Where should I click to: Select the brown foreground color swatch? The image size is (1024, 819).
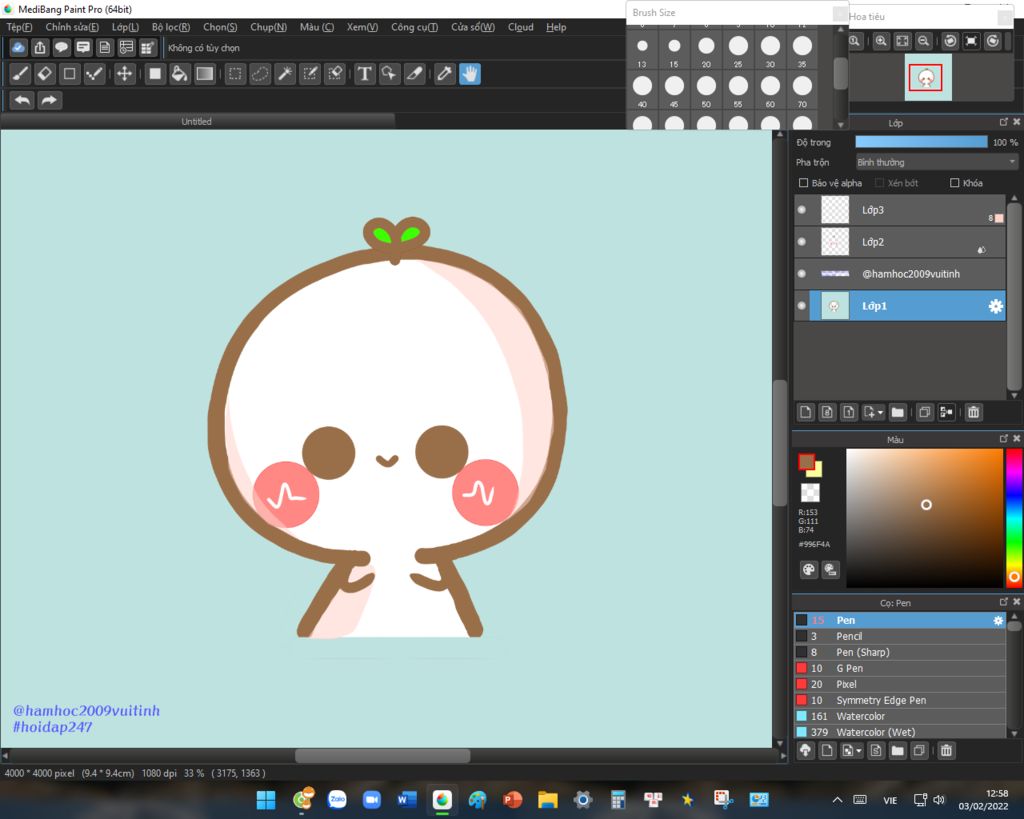[807, 462]
